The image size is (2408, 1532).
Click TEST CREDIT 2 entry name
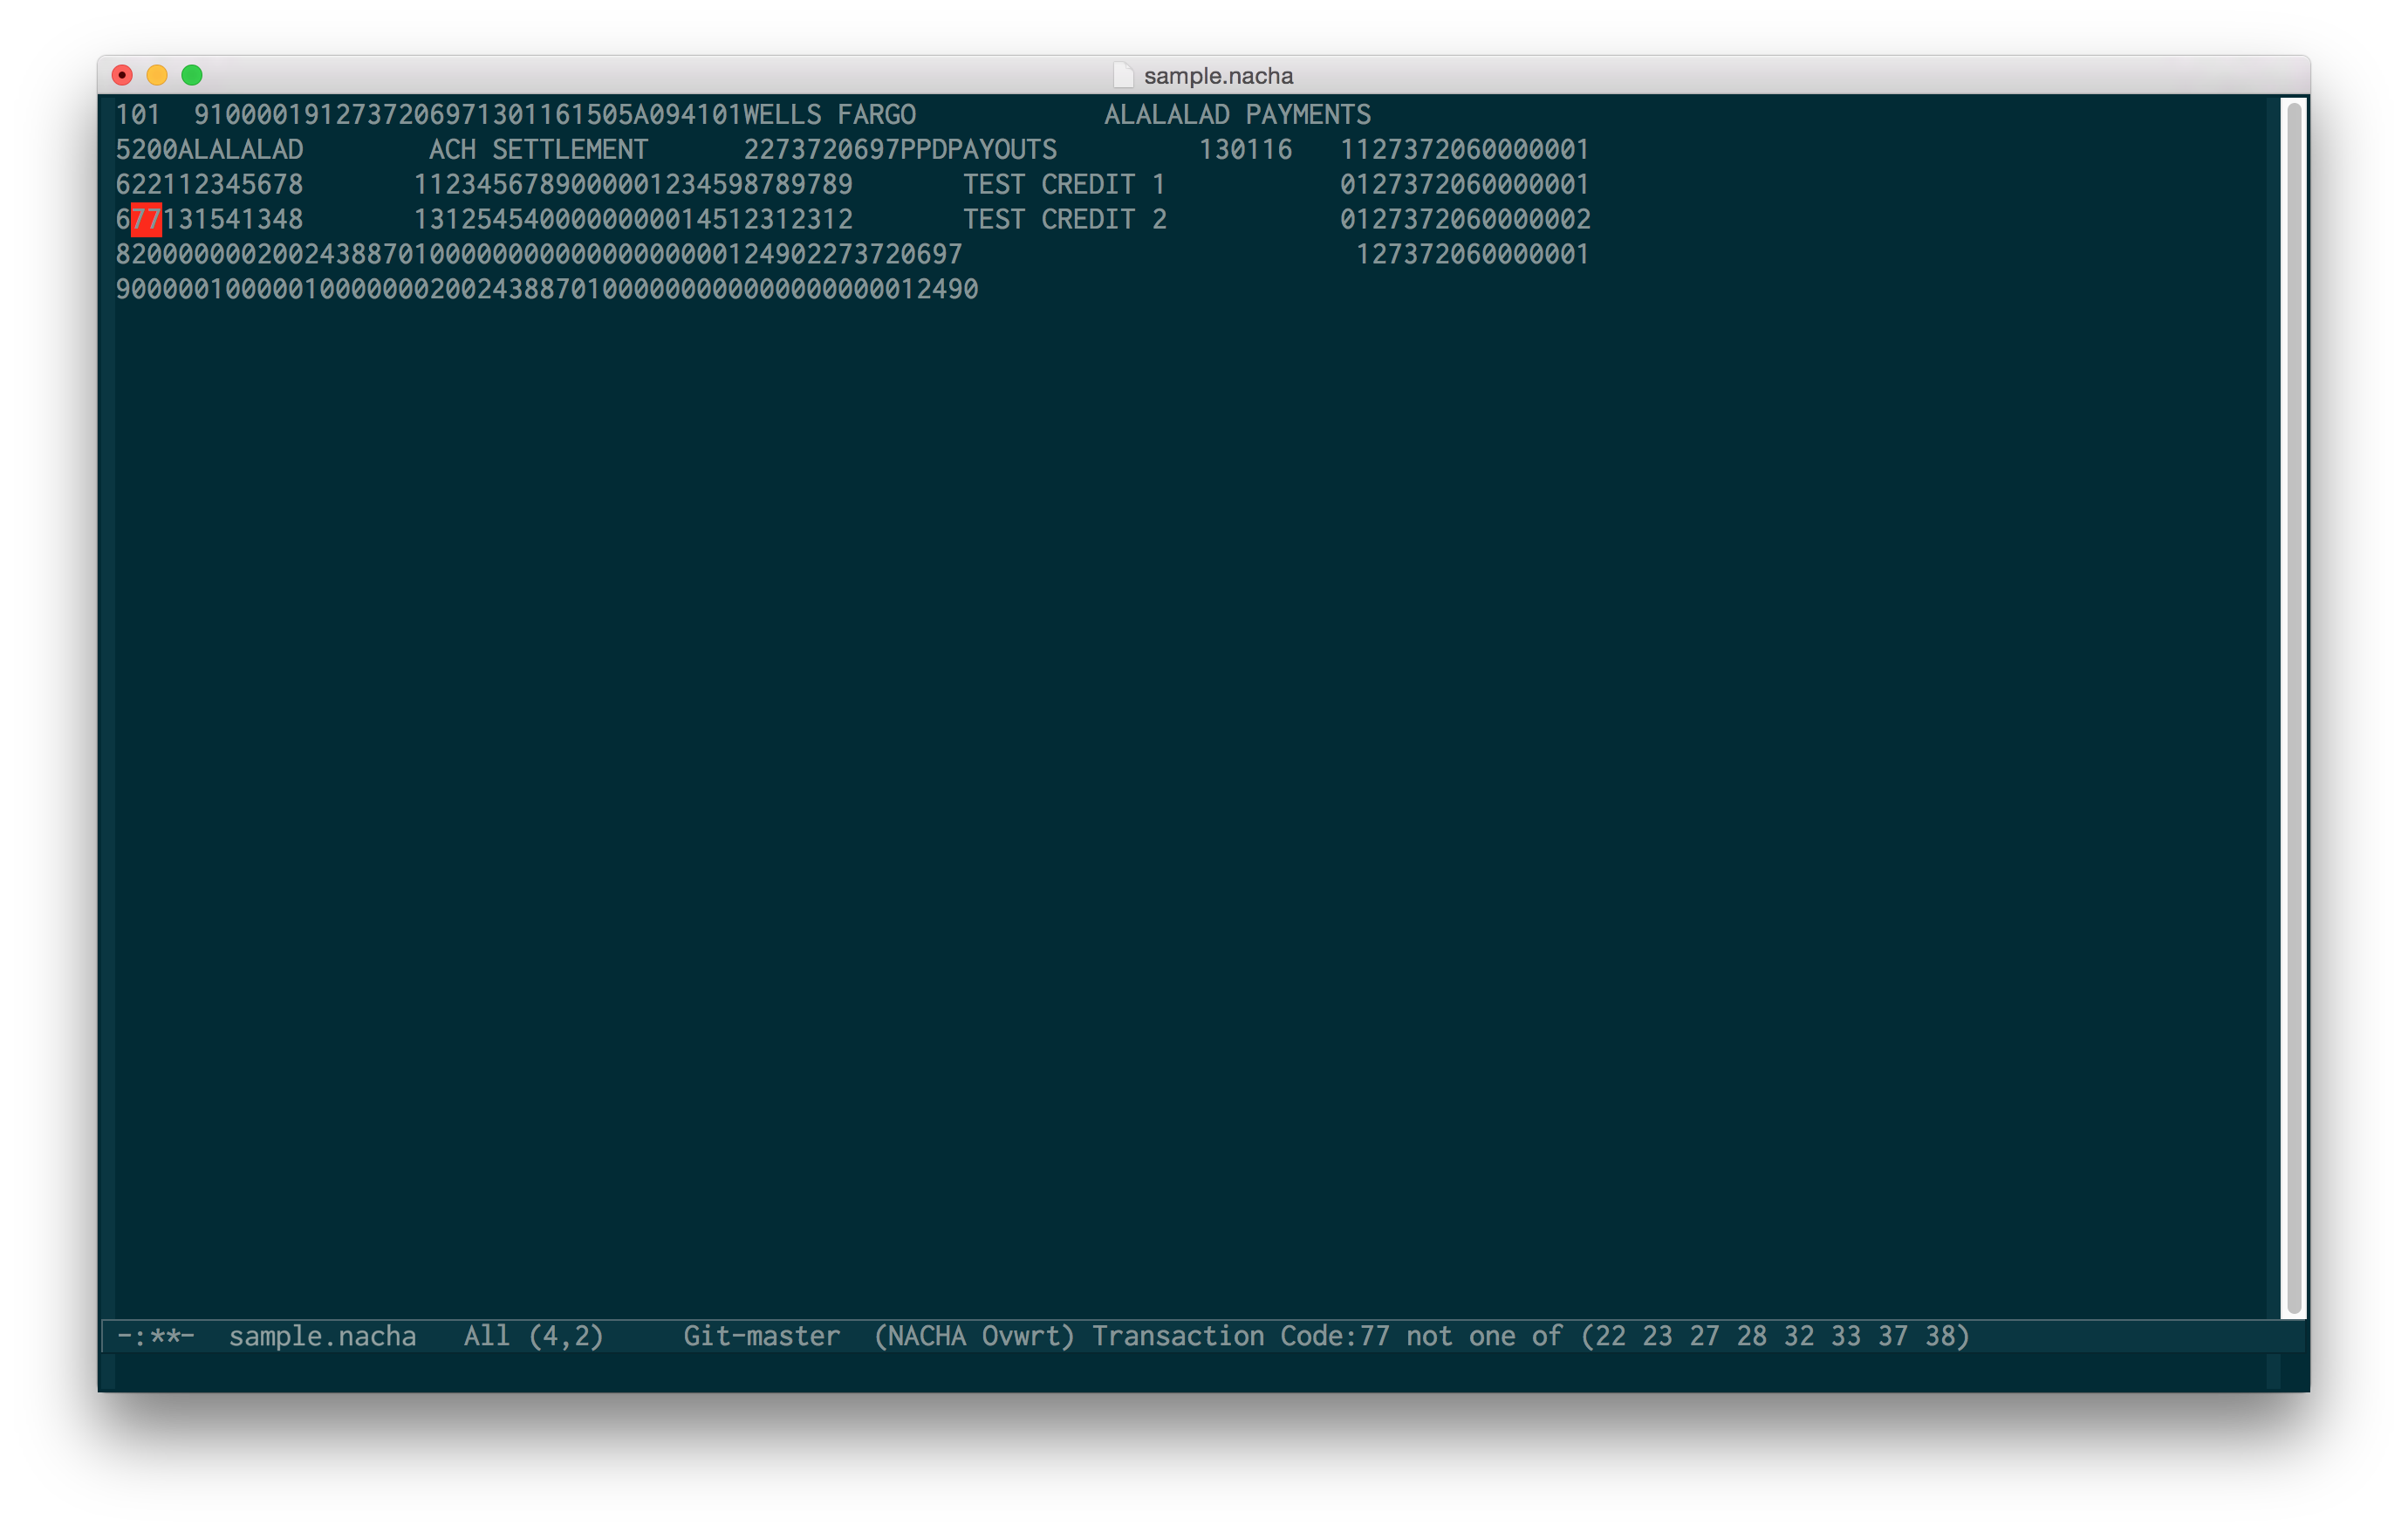(1064, 219)
